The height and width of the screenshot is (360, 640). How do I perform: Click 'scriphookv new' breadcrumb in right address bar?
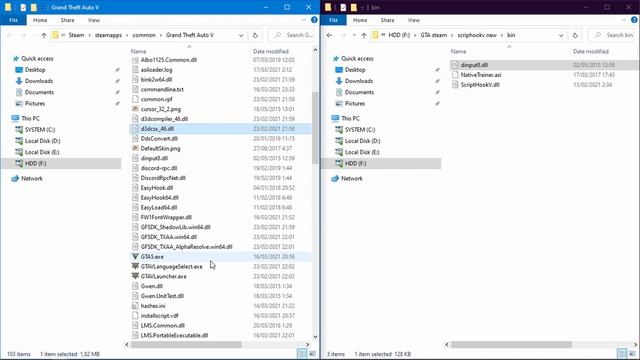(x=477, y=36)
